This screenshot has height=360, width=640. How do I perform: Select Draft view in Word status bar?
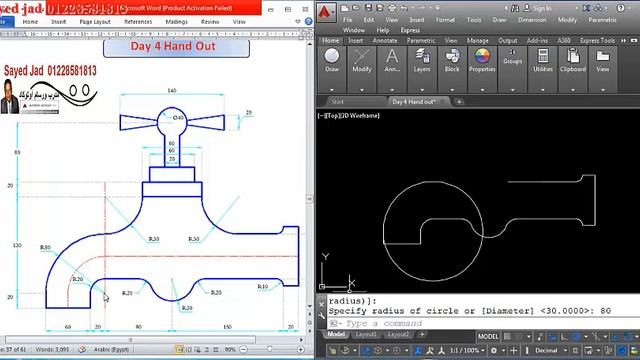[x=216, y=349]
